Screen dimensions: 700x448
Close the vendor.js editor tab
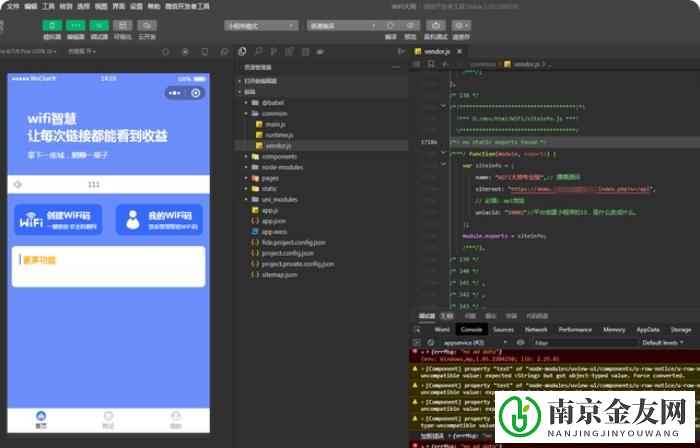(457, 49)
